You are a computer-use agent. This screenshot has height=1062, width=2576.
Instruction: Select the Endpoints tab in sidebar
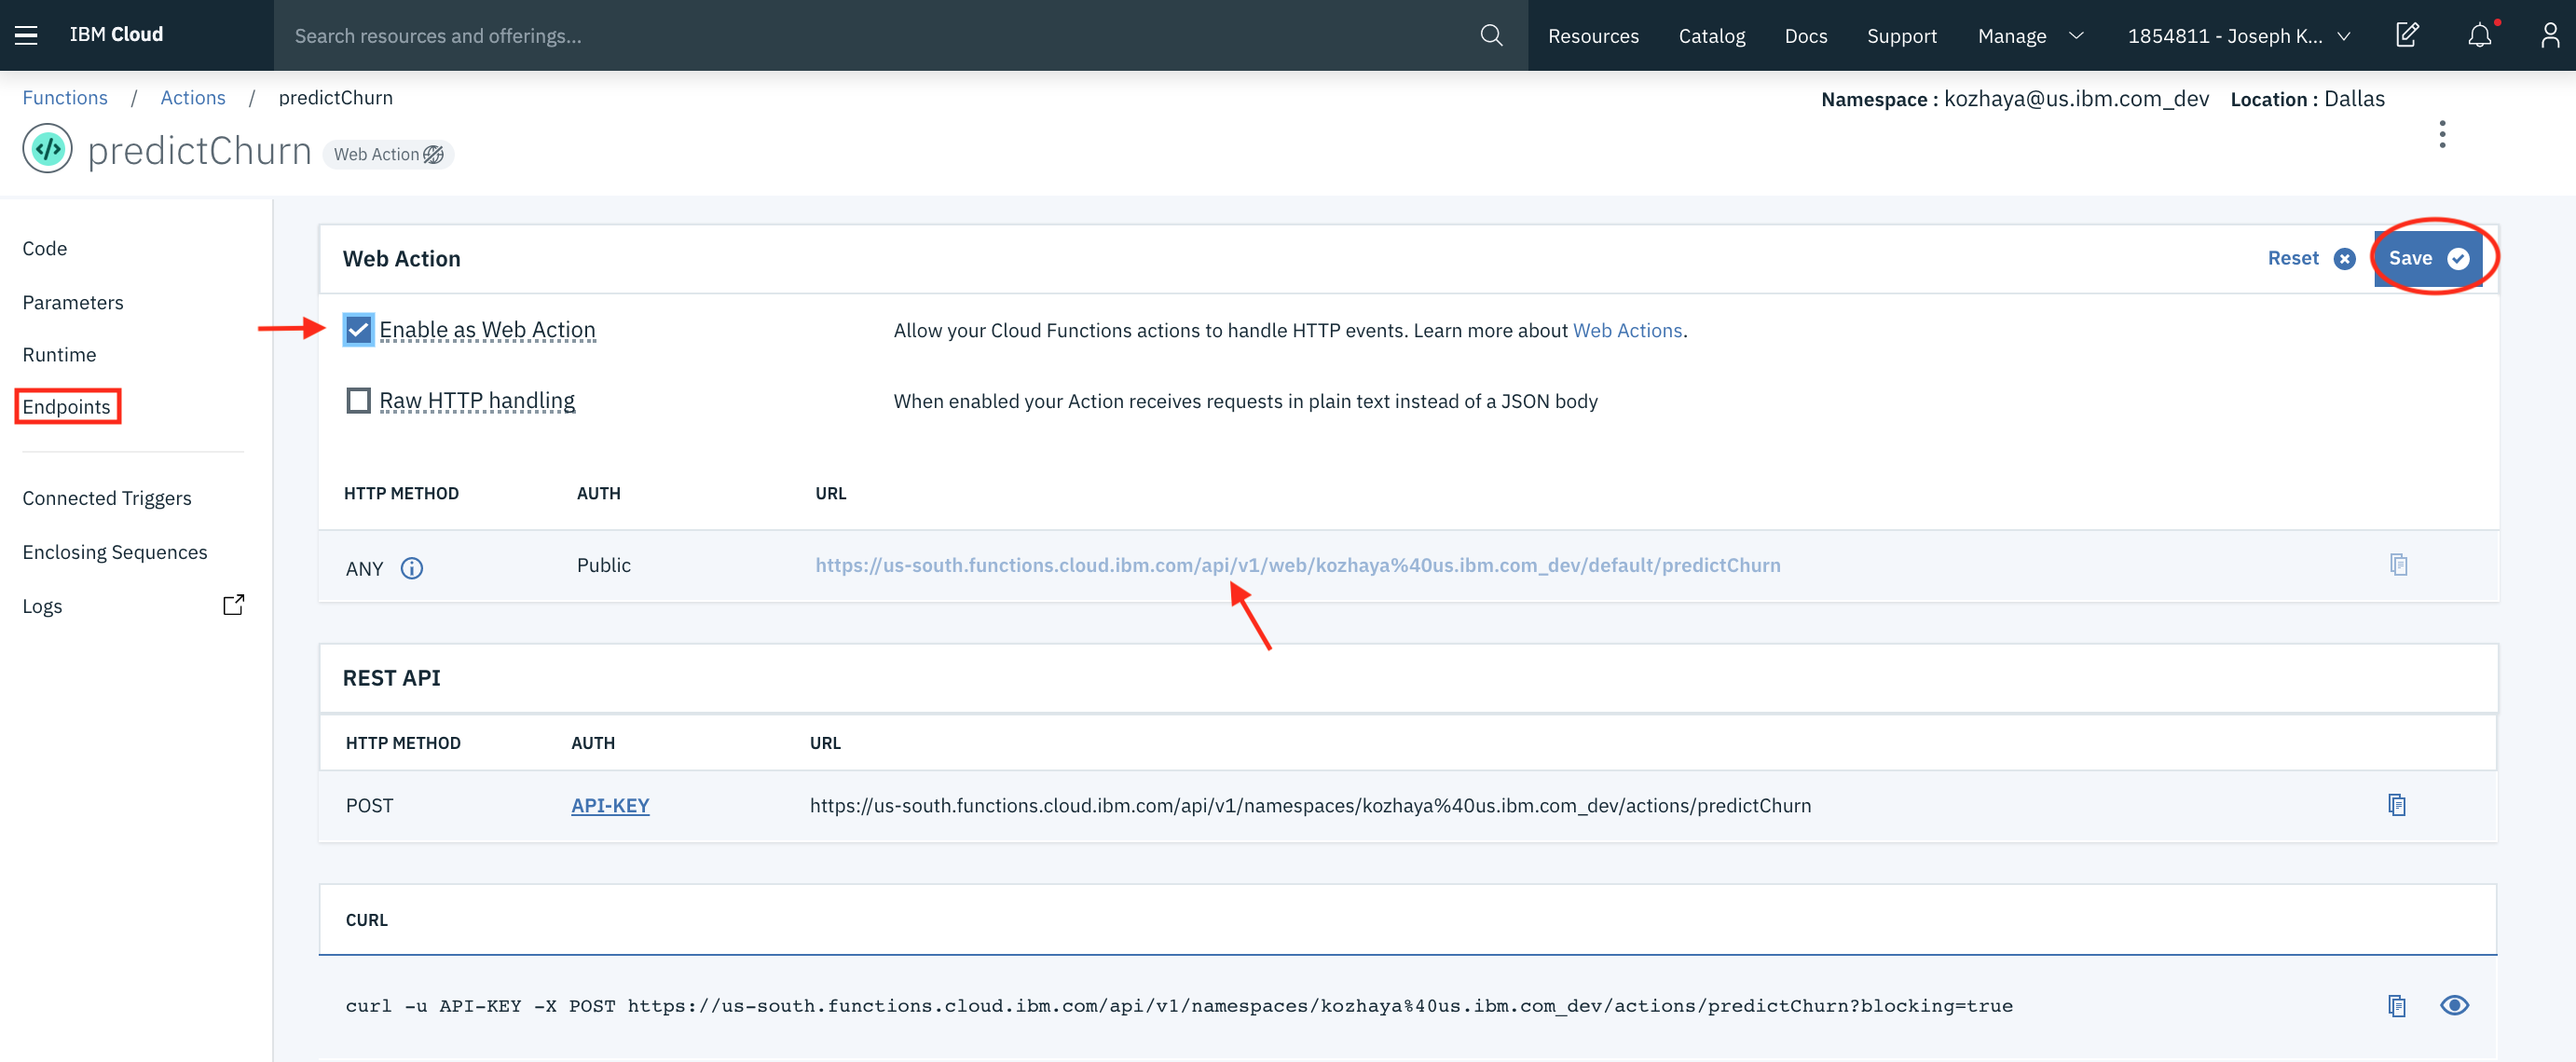coord(67,407)
